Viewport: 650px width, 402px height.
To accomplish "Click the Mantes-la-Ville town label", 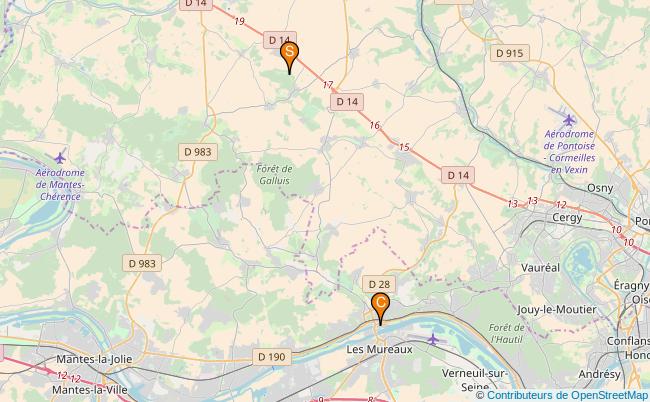I will pyautogui.click(x=90, y=390).
